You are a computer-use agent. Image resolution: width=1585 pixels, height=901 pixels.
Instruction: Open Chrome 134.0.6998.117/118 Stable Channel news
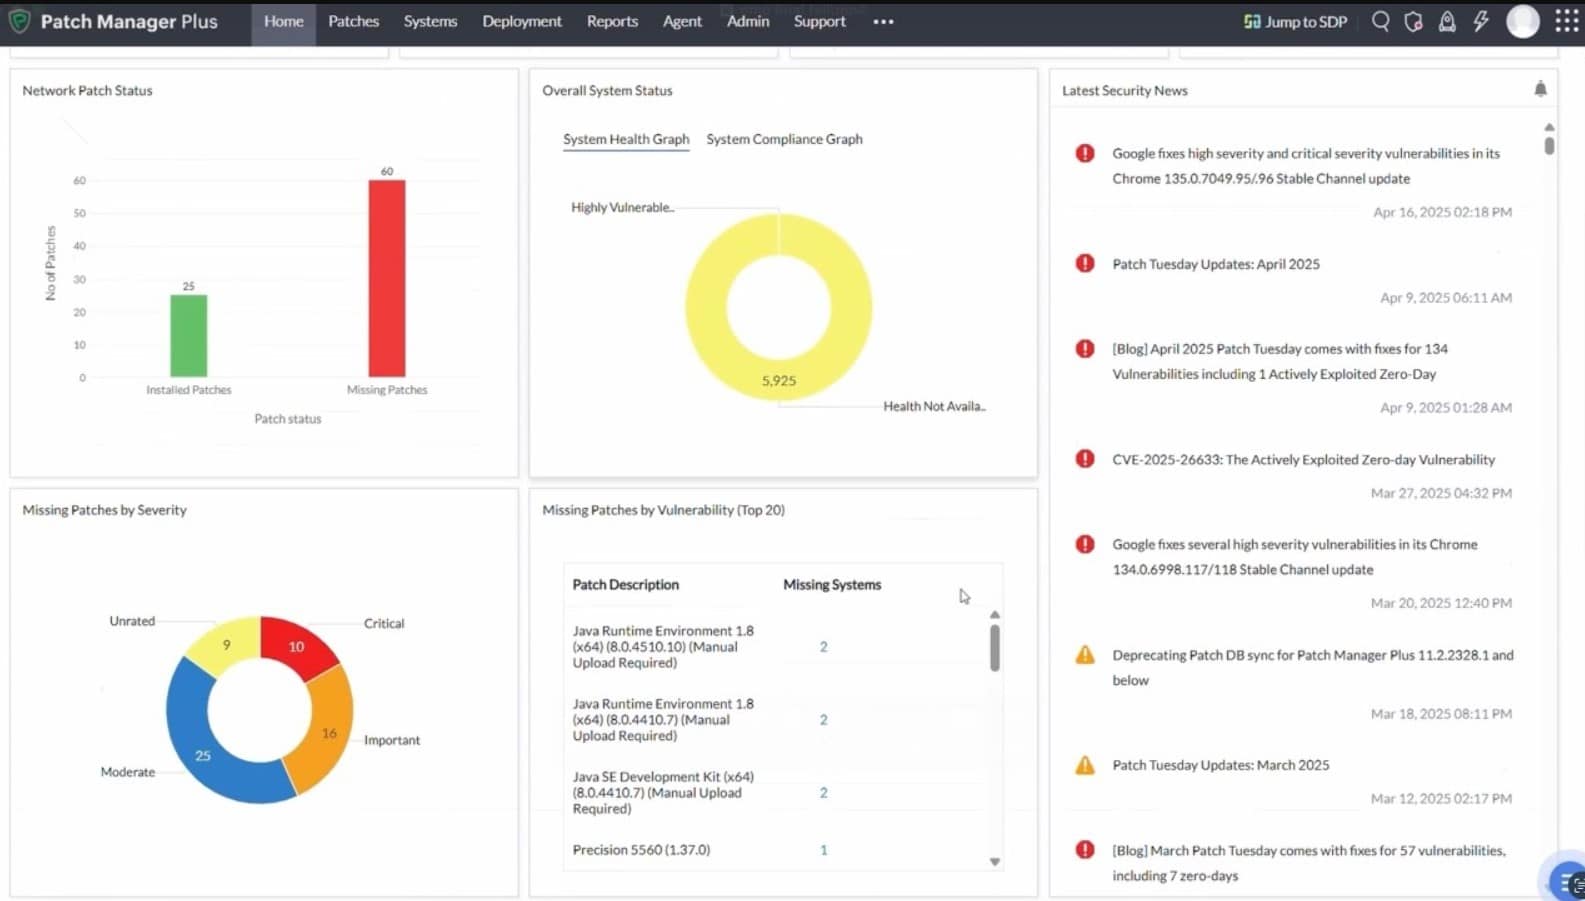(x=1294, y=557)
